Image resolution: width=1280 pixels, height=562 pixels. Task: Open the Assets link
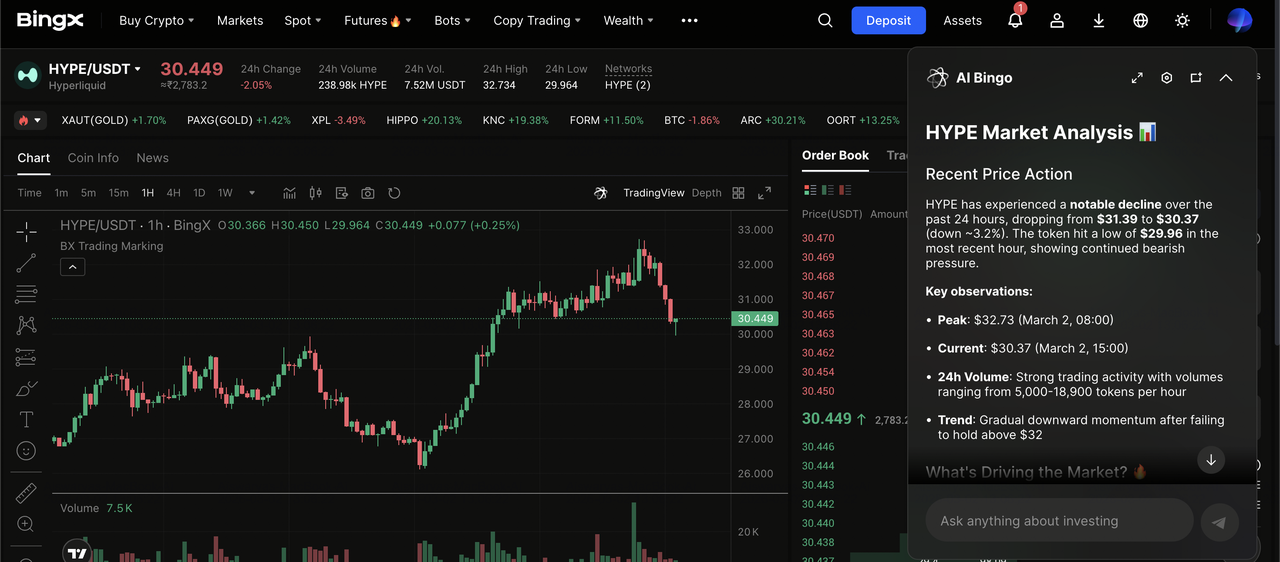pyautogui.click(x=962, y=20)
